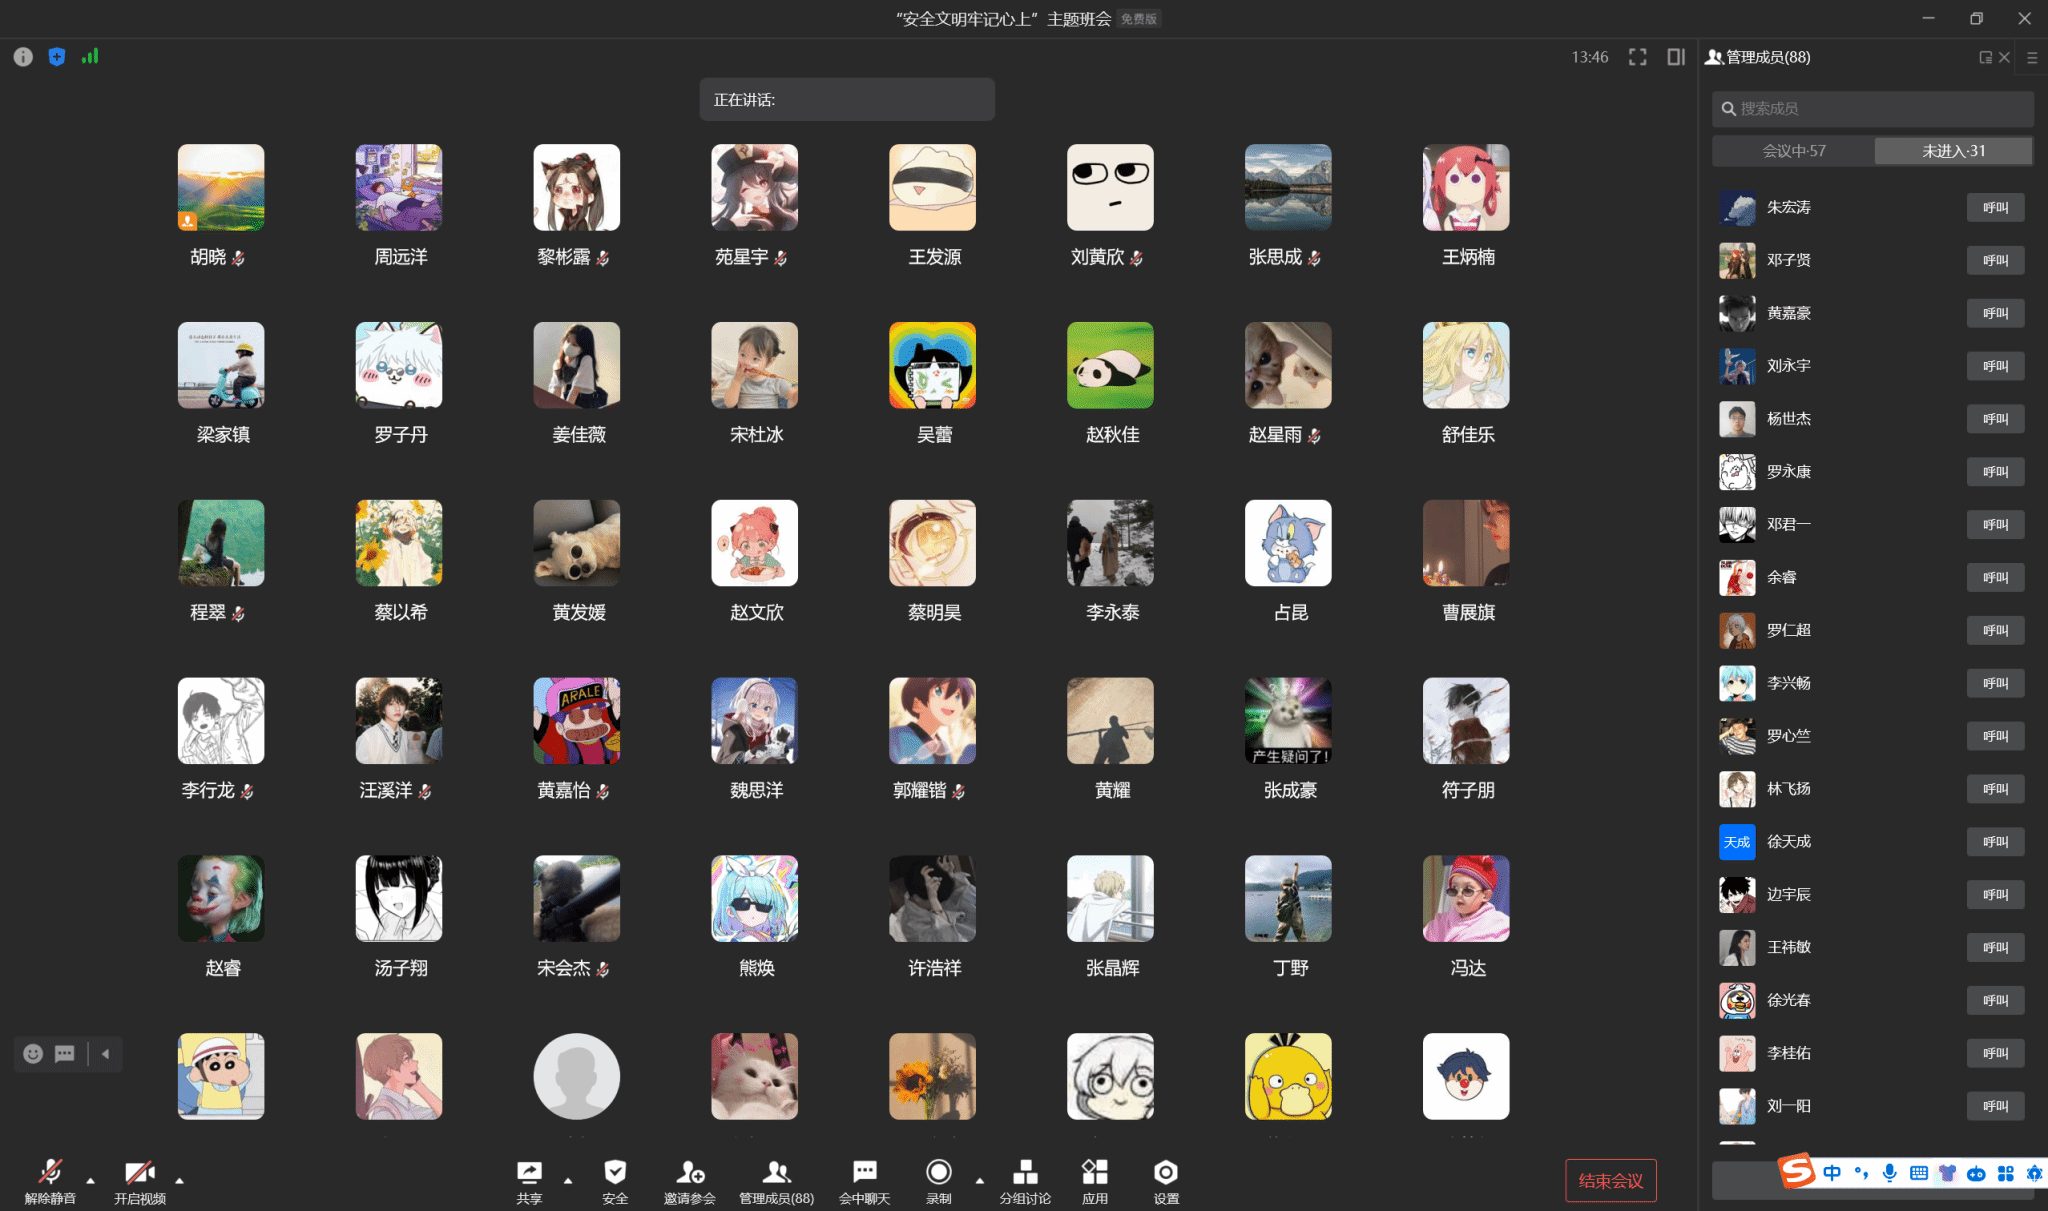The width and height of the screenshot is (2048, 1211).
Task: Expand video options arrow beside camera
Action: 179,1181
